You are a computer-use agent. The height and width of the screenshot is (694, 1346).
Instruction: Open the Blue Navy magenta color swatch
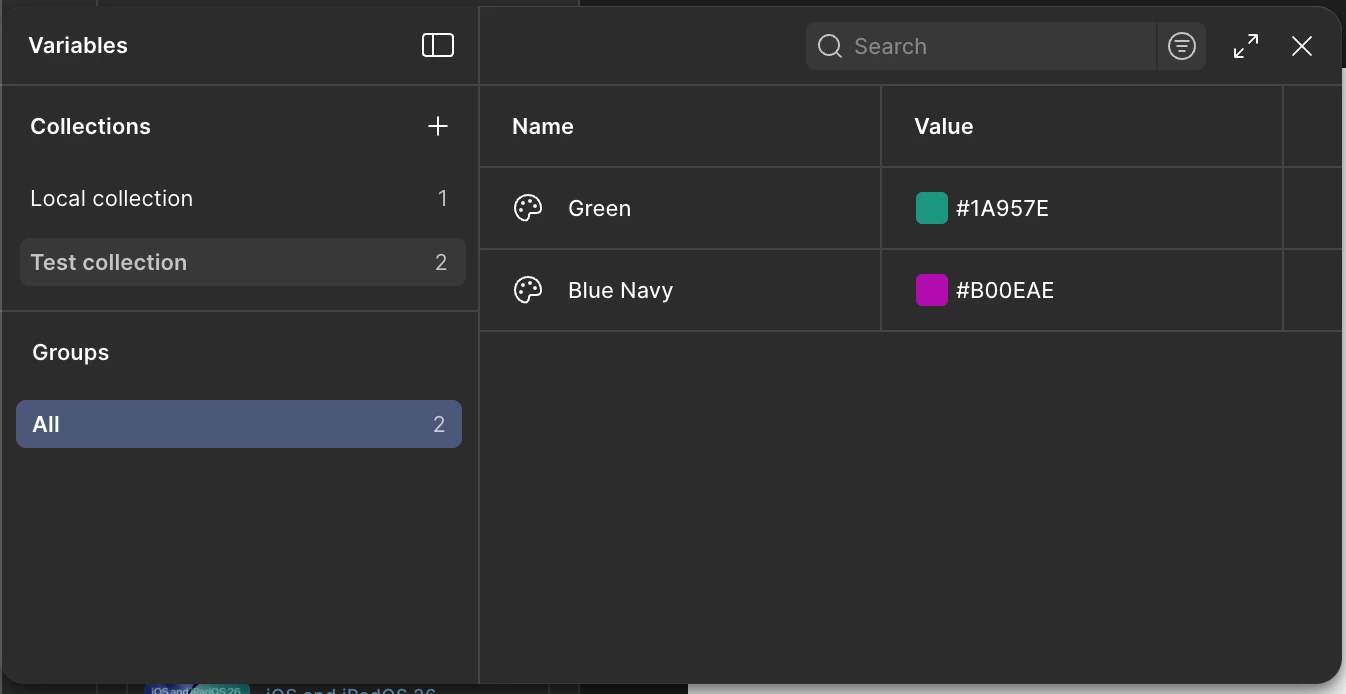click(x=932, y=290)
